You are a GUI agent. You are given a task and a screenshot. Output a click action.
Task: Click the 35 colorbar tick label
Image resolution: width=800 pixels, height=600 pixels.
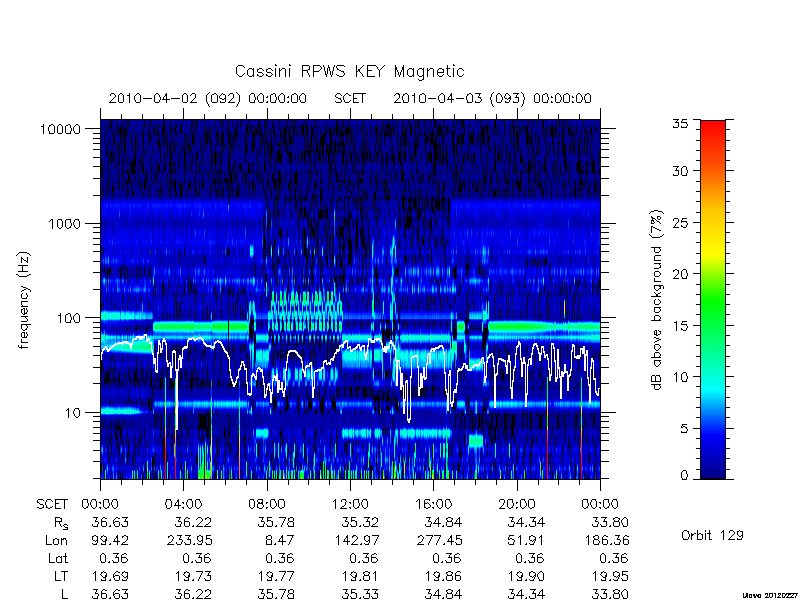pyautogui.click(x=680, y=124)
